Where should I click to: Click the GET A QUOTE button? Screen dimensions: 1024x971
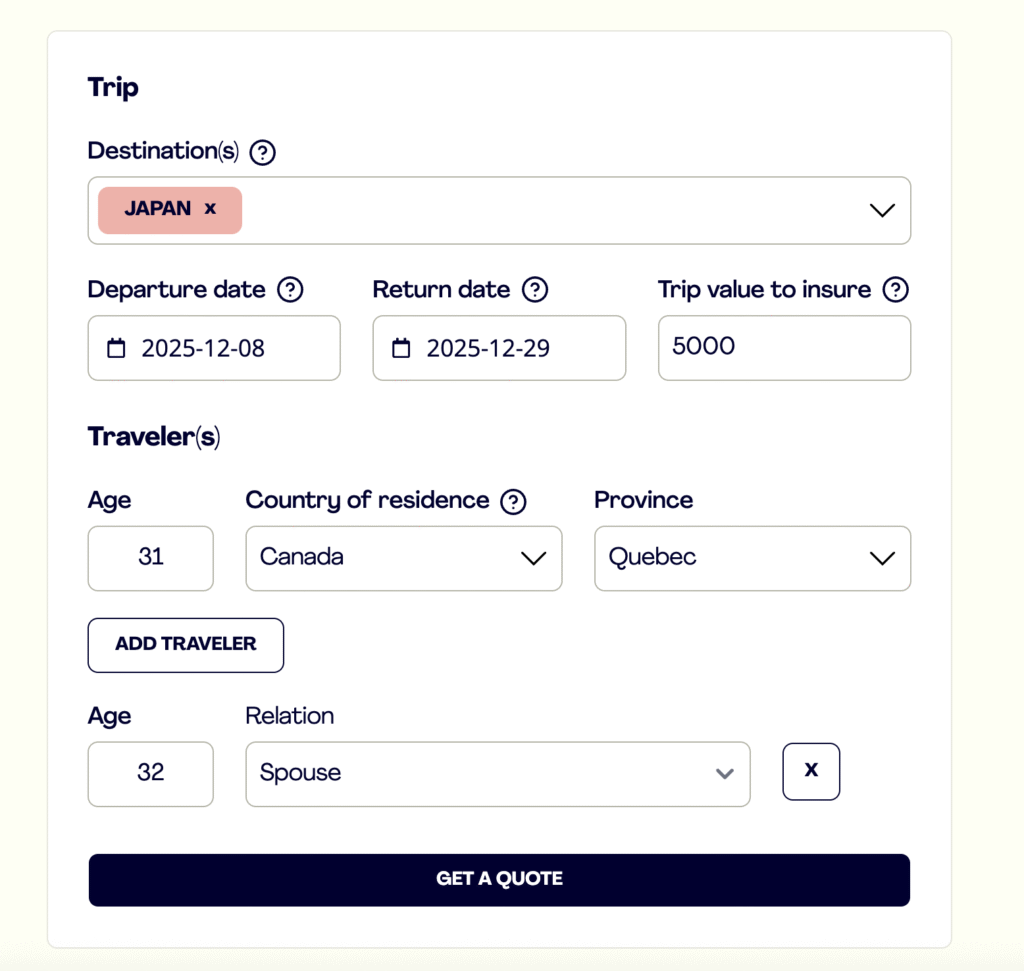tap(499, 879)
